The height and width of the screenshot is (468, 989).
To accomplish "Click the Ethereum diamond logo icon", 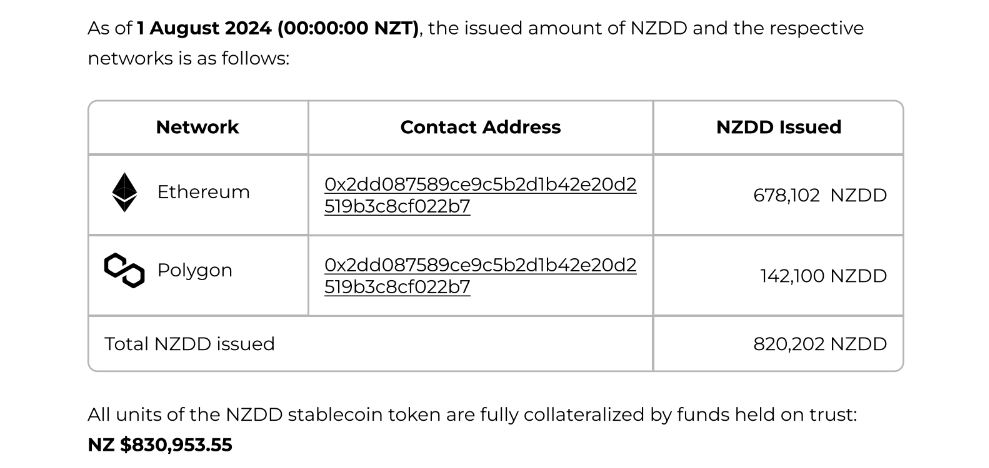I will pyautogui.click(x=124, y=192).
